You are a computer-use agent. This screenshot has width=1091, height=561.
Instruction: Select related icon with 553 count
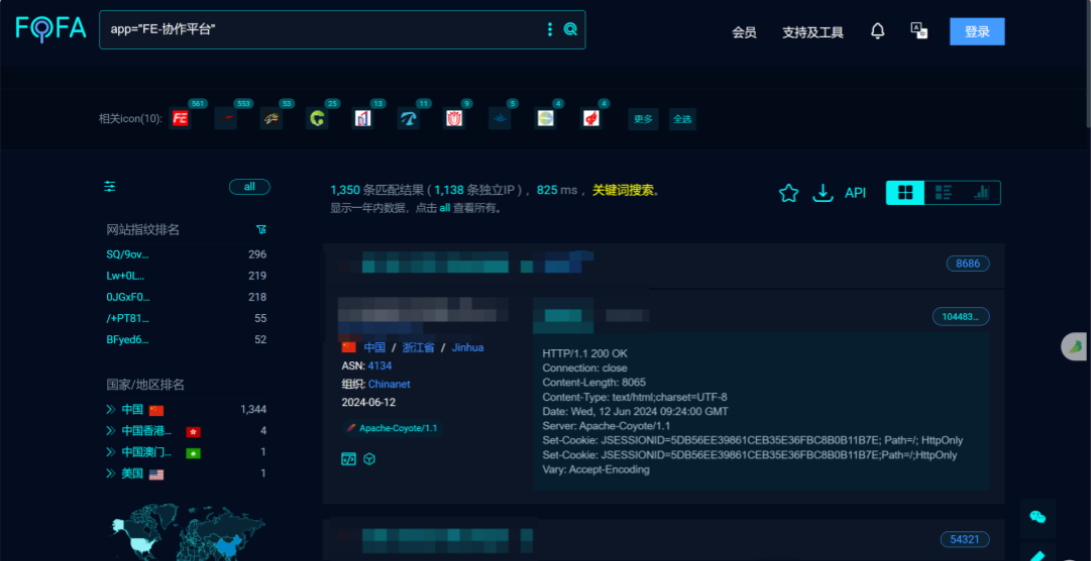[x=226, y=118]
